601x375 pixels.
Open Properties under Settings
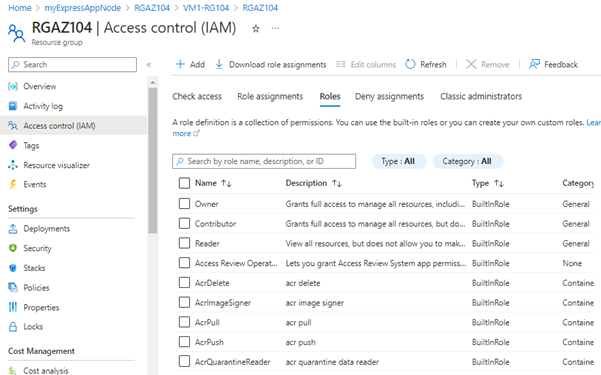(x=41, y=307)
